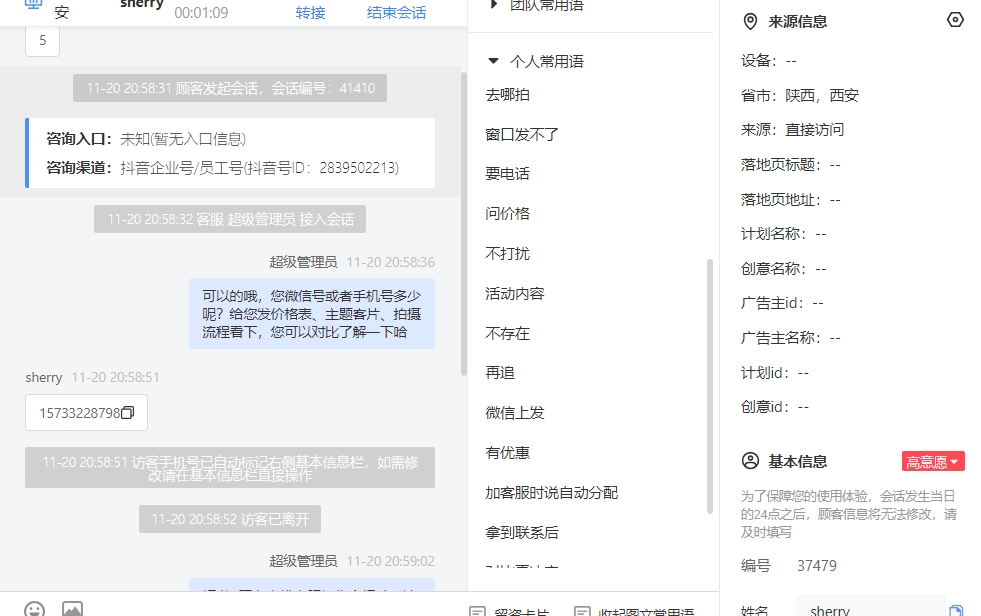Select the 微信上发 quick phrase

515,413
